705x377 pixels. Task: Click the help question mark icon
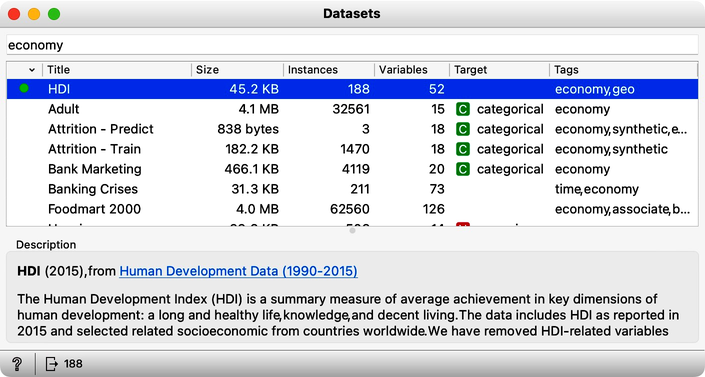(17, 364)
